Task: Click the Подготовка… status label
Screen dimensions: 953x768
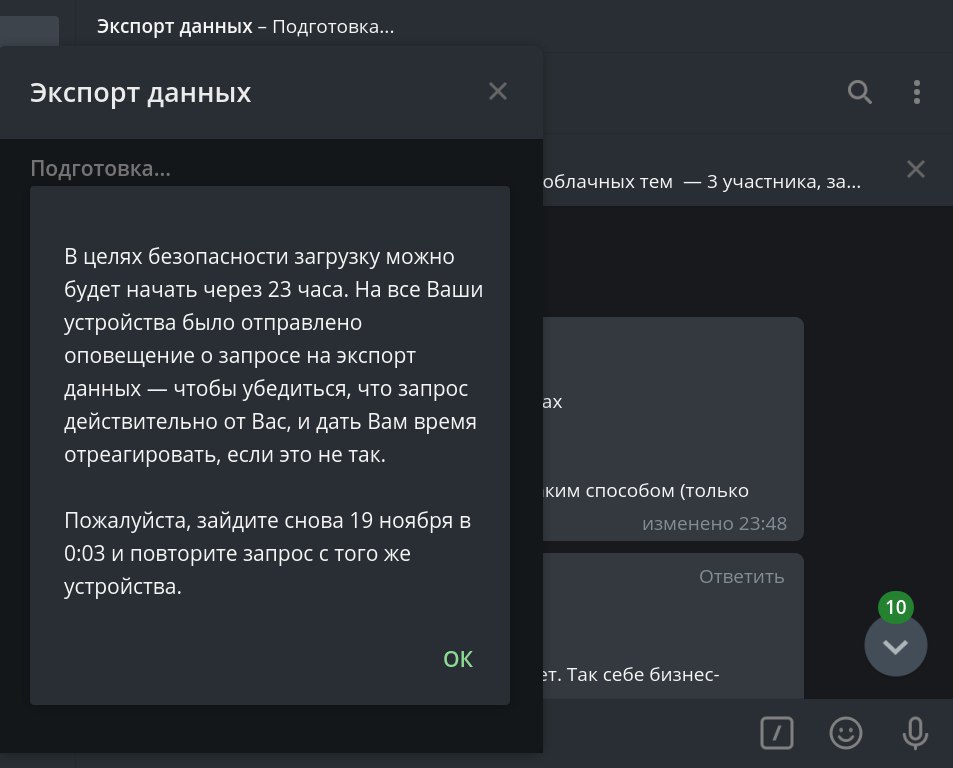Action: 100,168
